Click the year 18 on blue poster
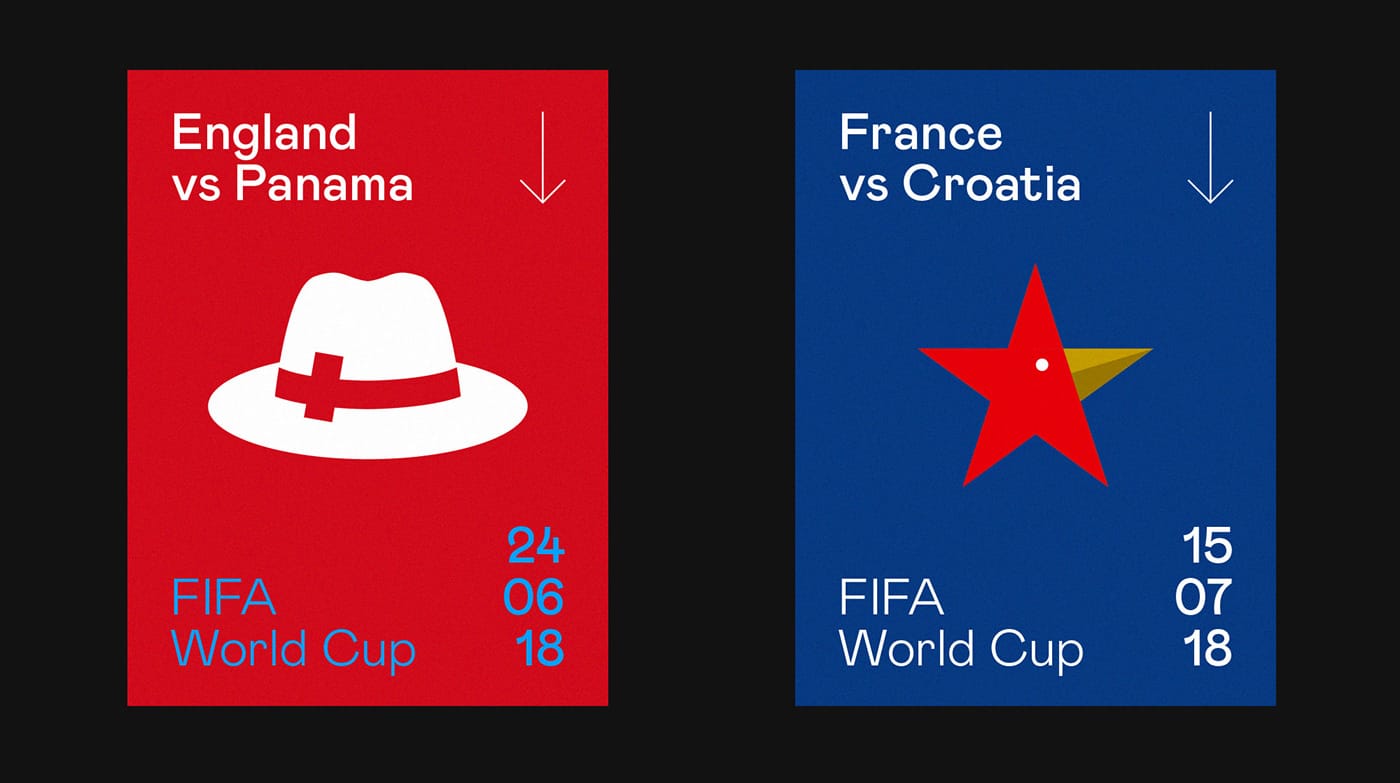This screenshot has height=783, width=1400. [1207, 649]
